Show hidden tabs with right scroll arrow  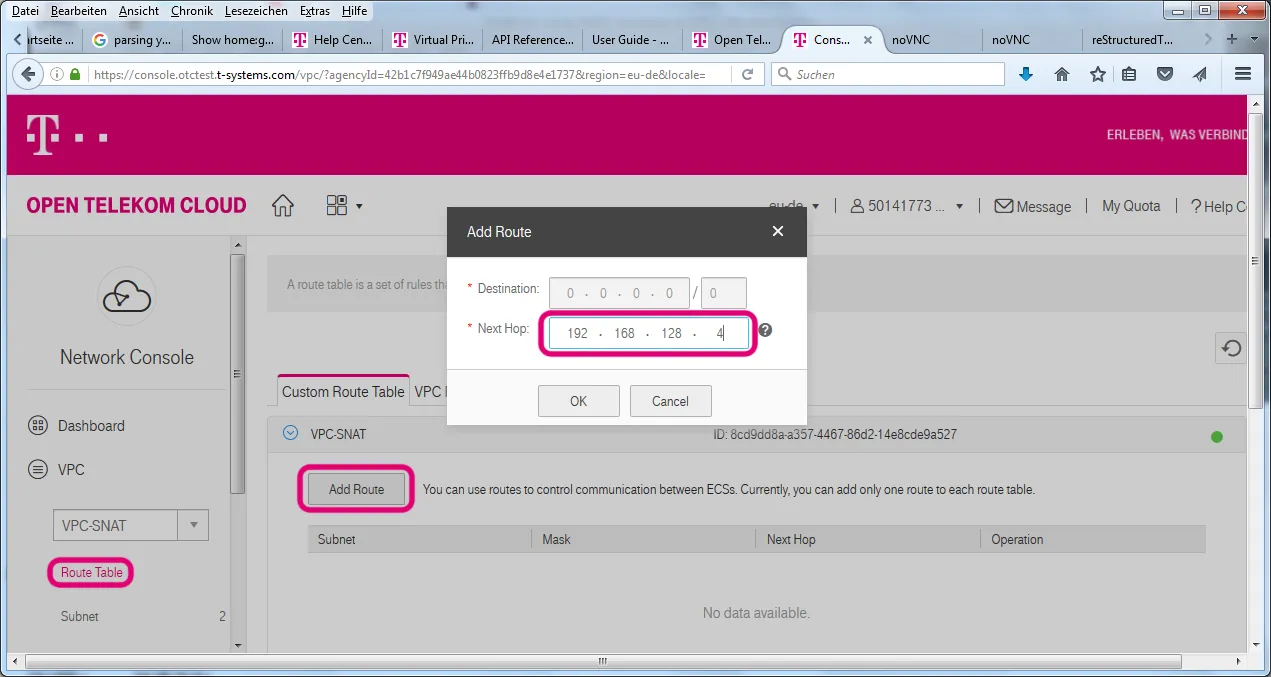click(x=1208, y=39)
